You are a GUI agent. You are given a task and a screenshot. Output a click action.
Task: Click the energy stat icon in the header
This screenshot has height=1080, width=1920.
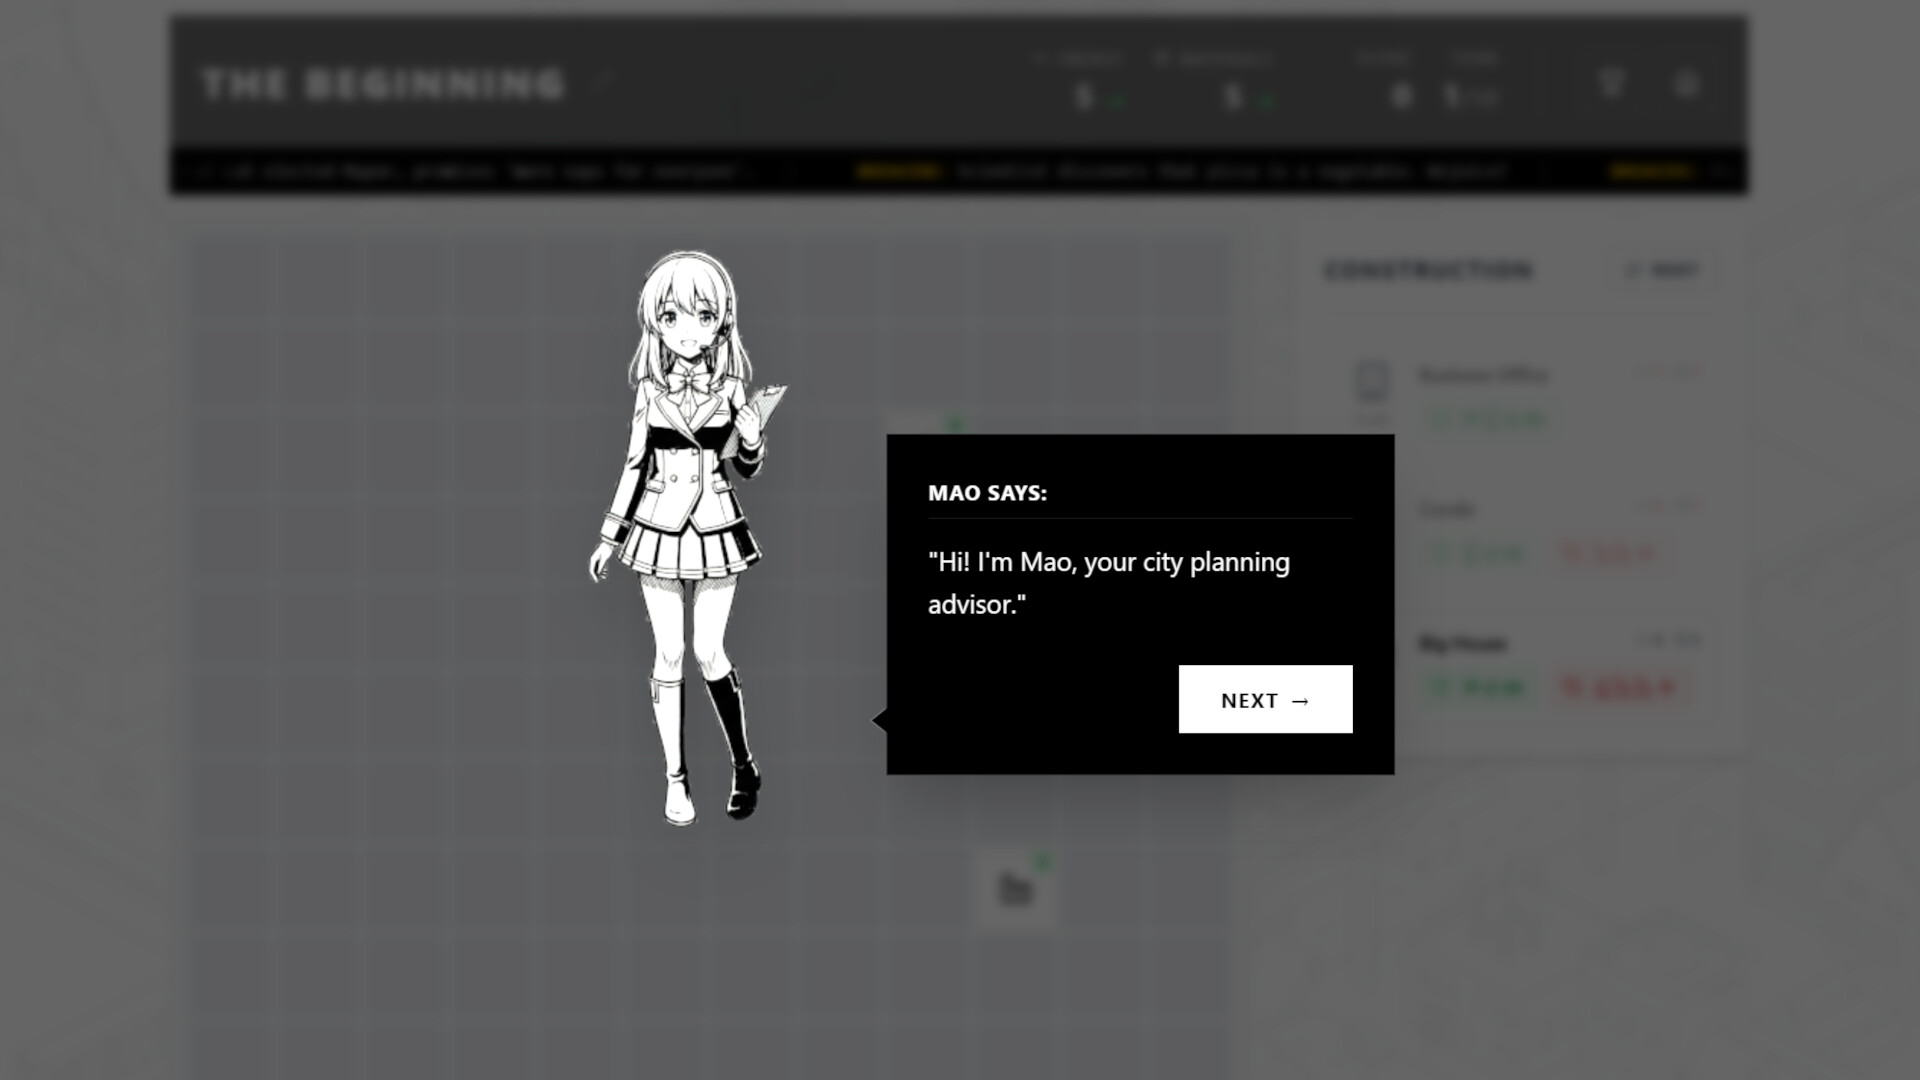point(1042,59)
